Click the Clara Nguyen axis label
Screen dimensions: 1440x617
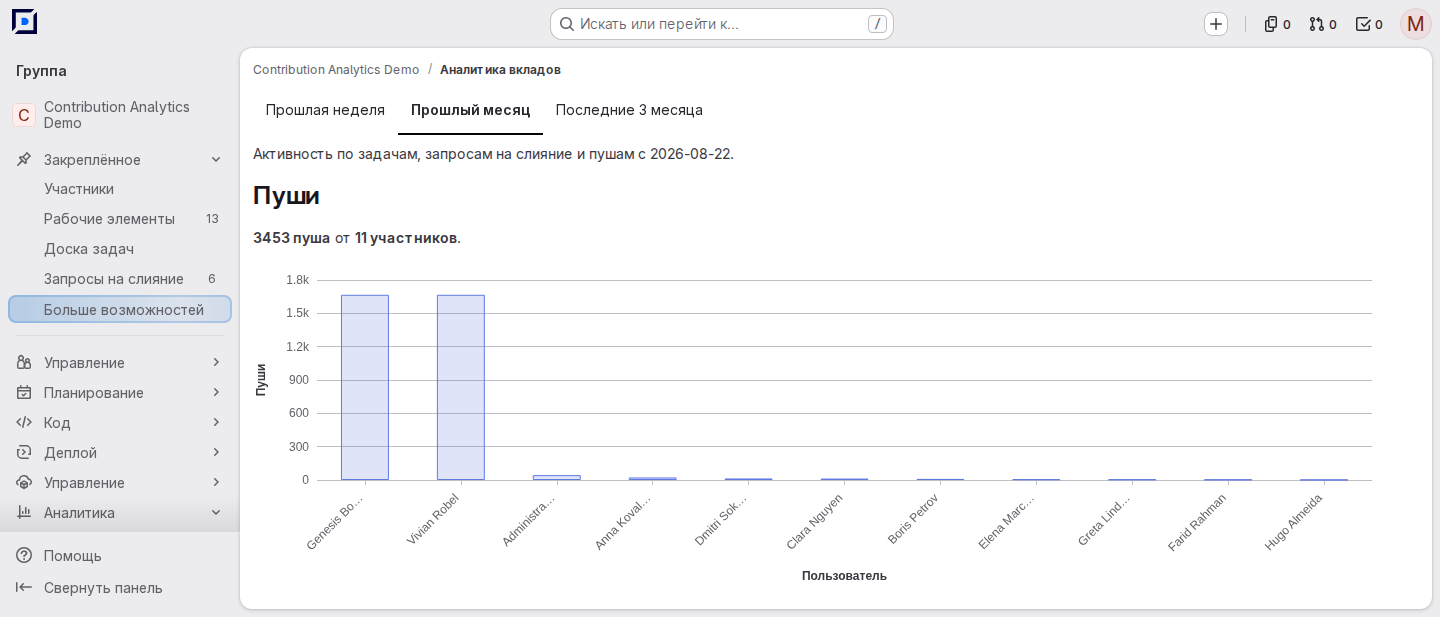[x=814, y=520]
